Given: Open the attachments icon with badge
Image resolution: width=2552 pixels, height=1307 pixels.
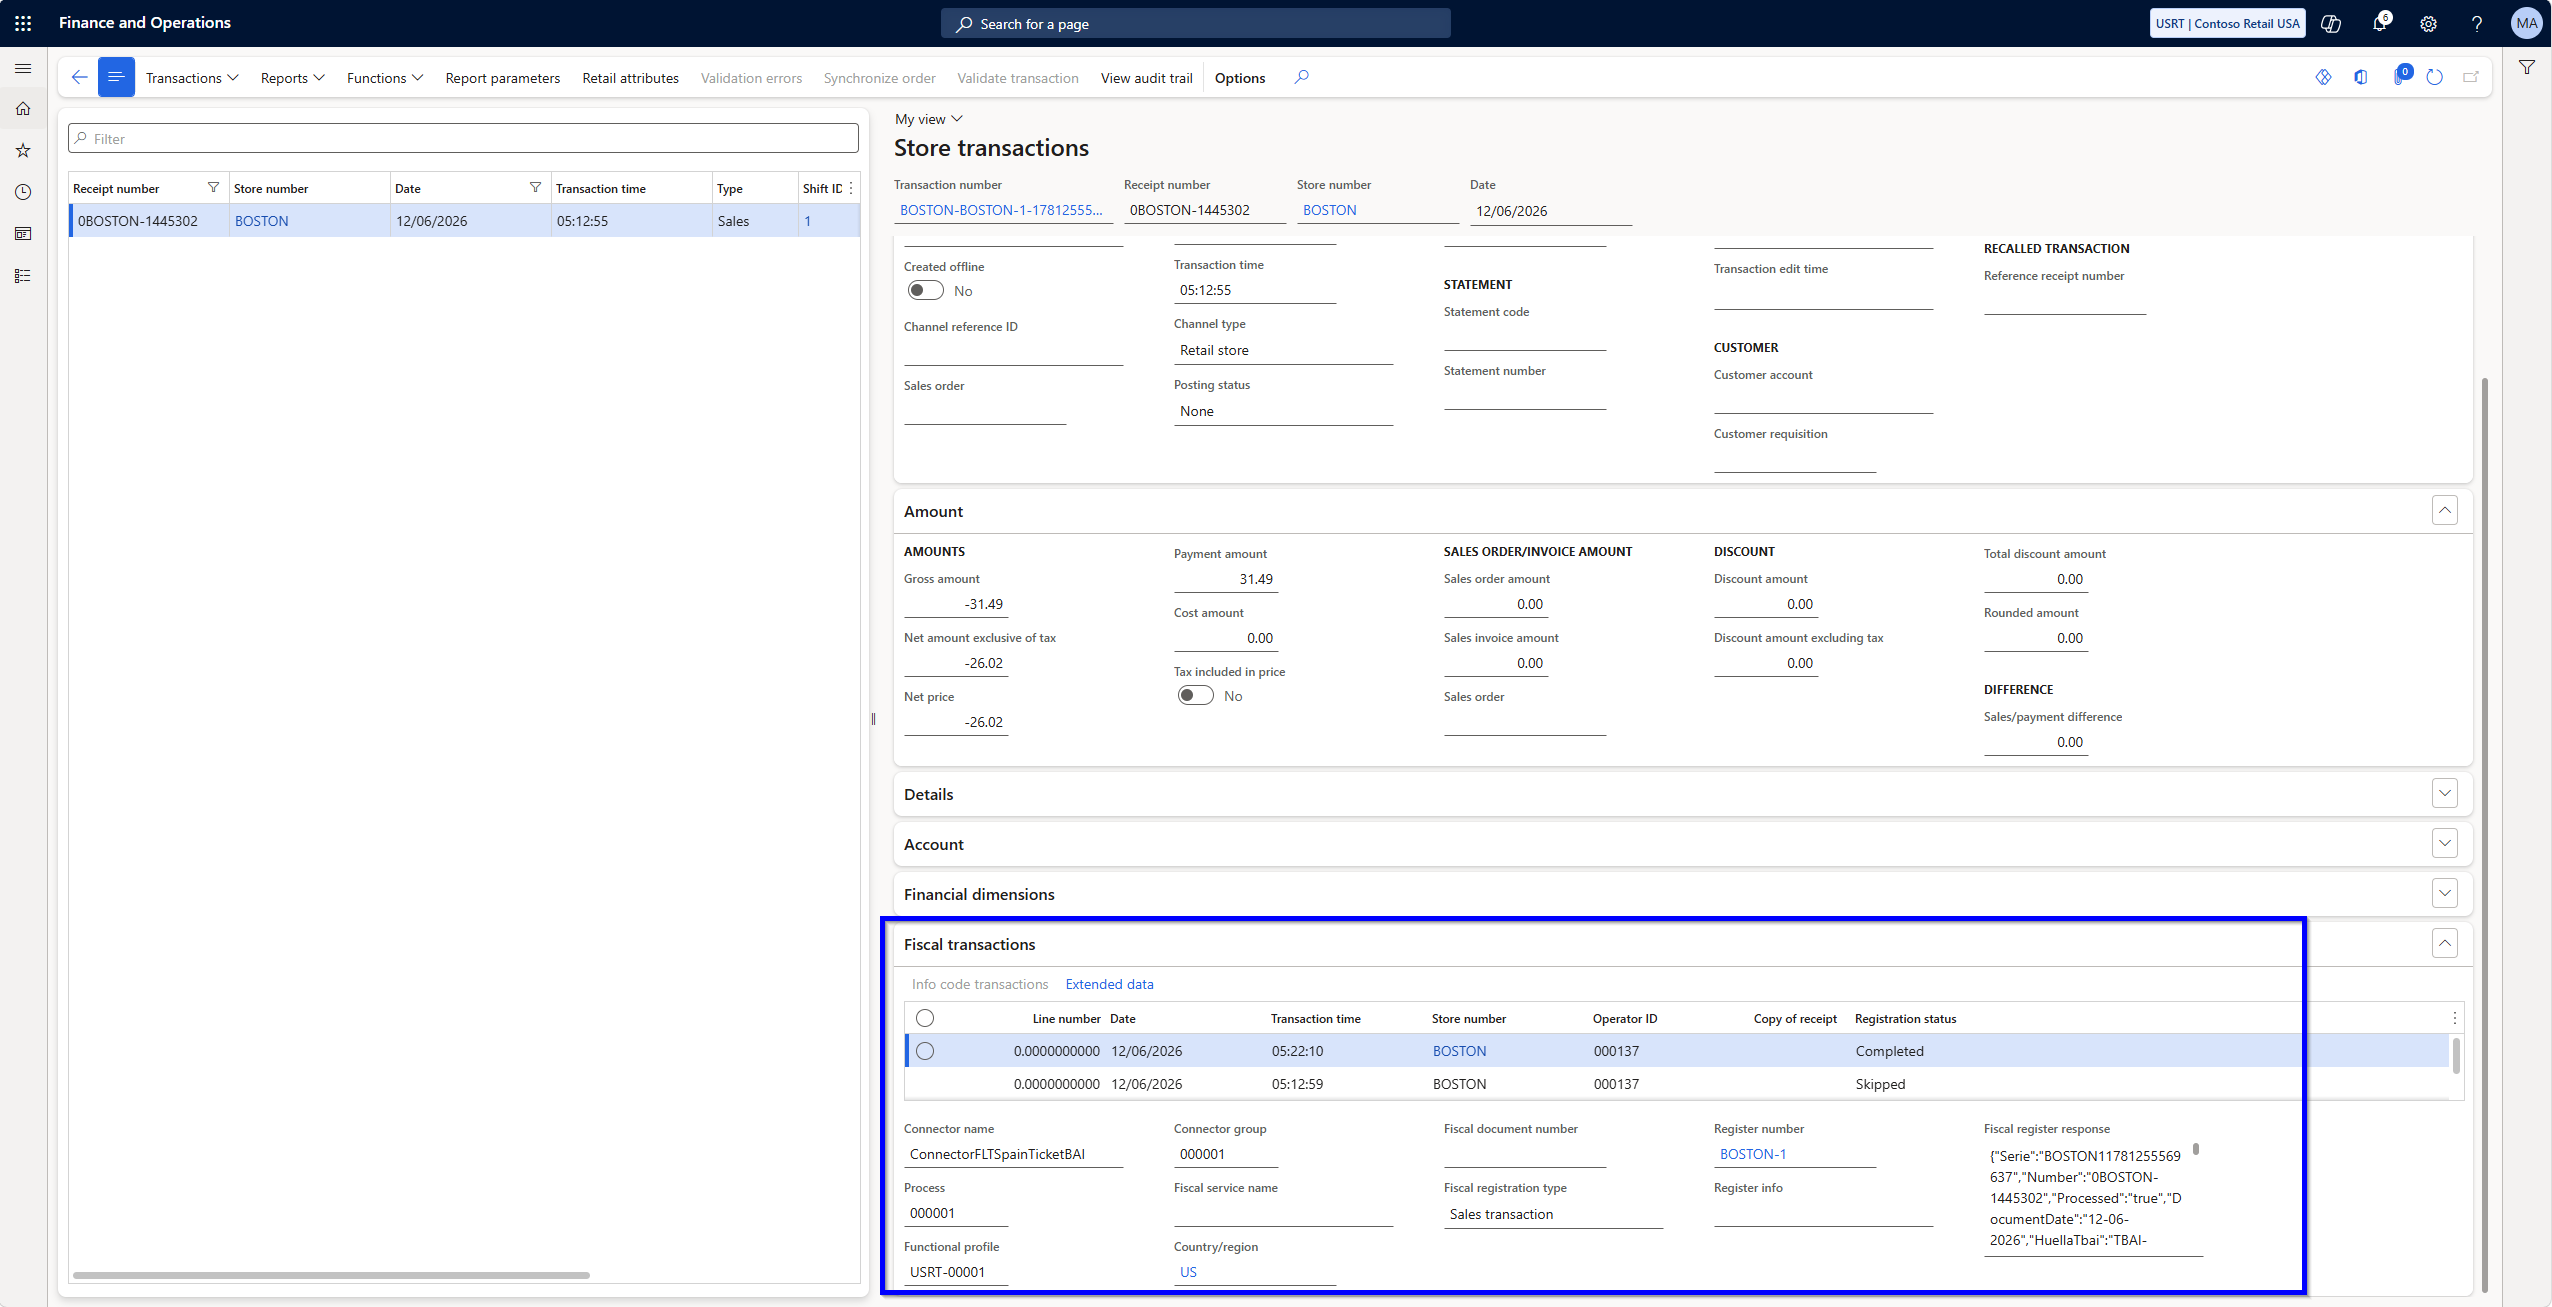Looking at the screenshot, I should pos(2400,77).
